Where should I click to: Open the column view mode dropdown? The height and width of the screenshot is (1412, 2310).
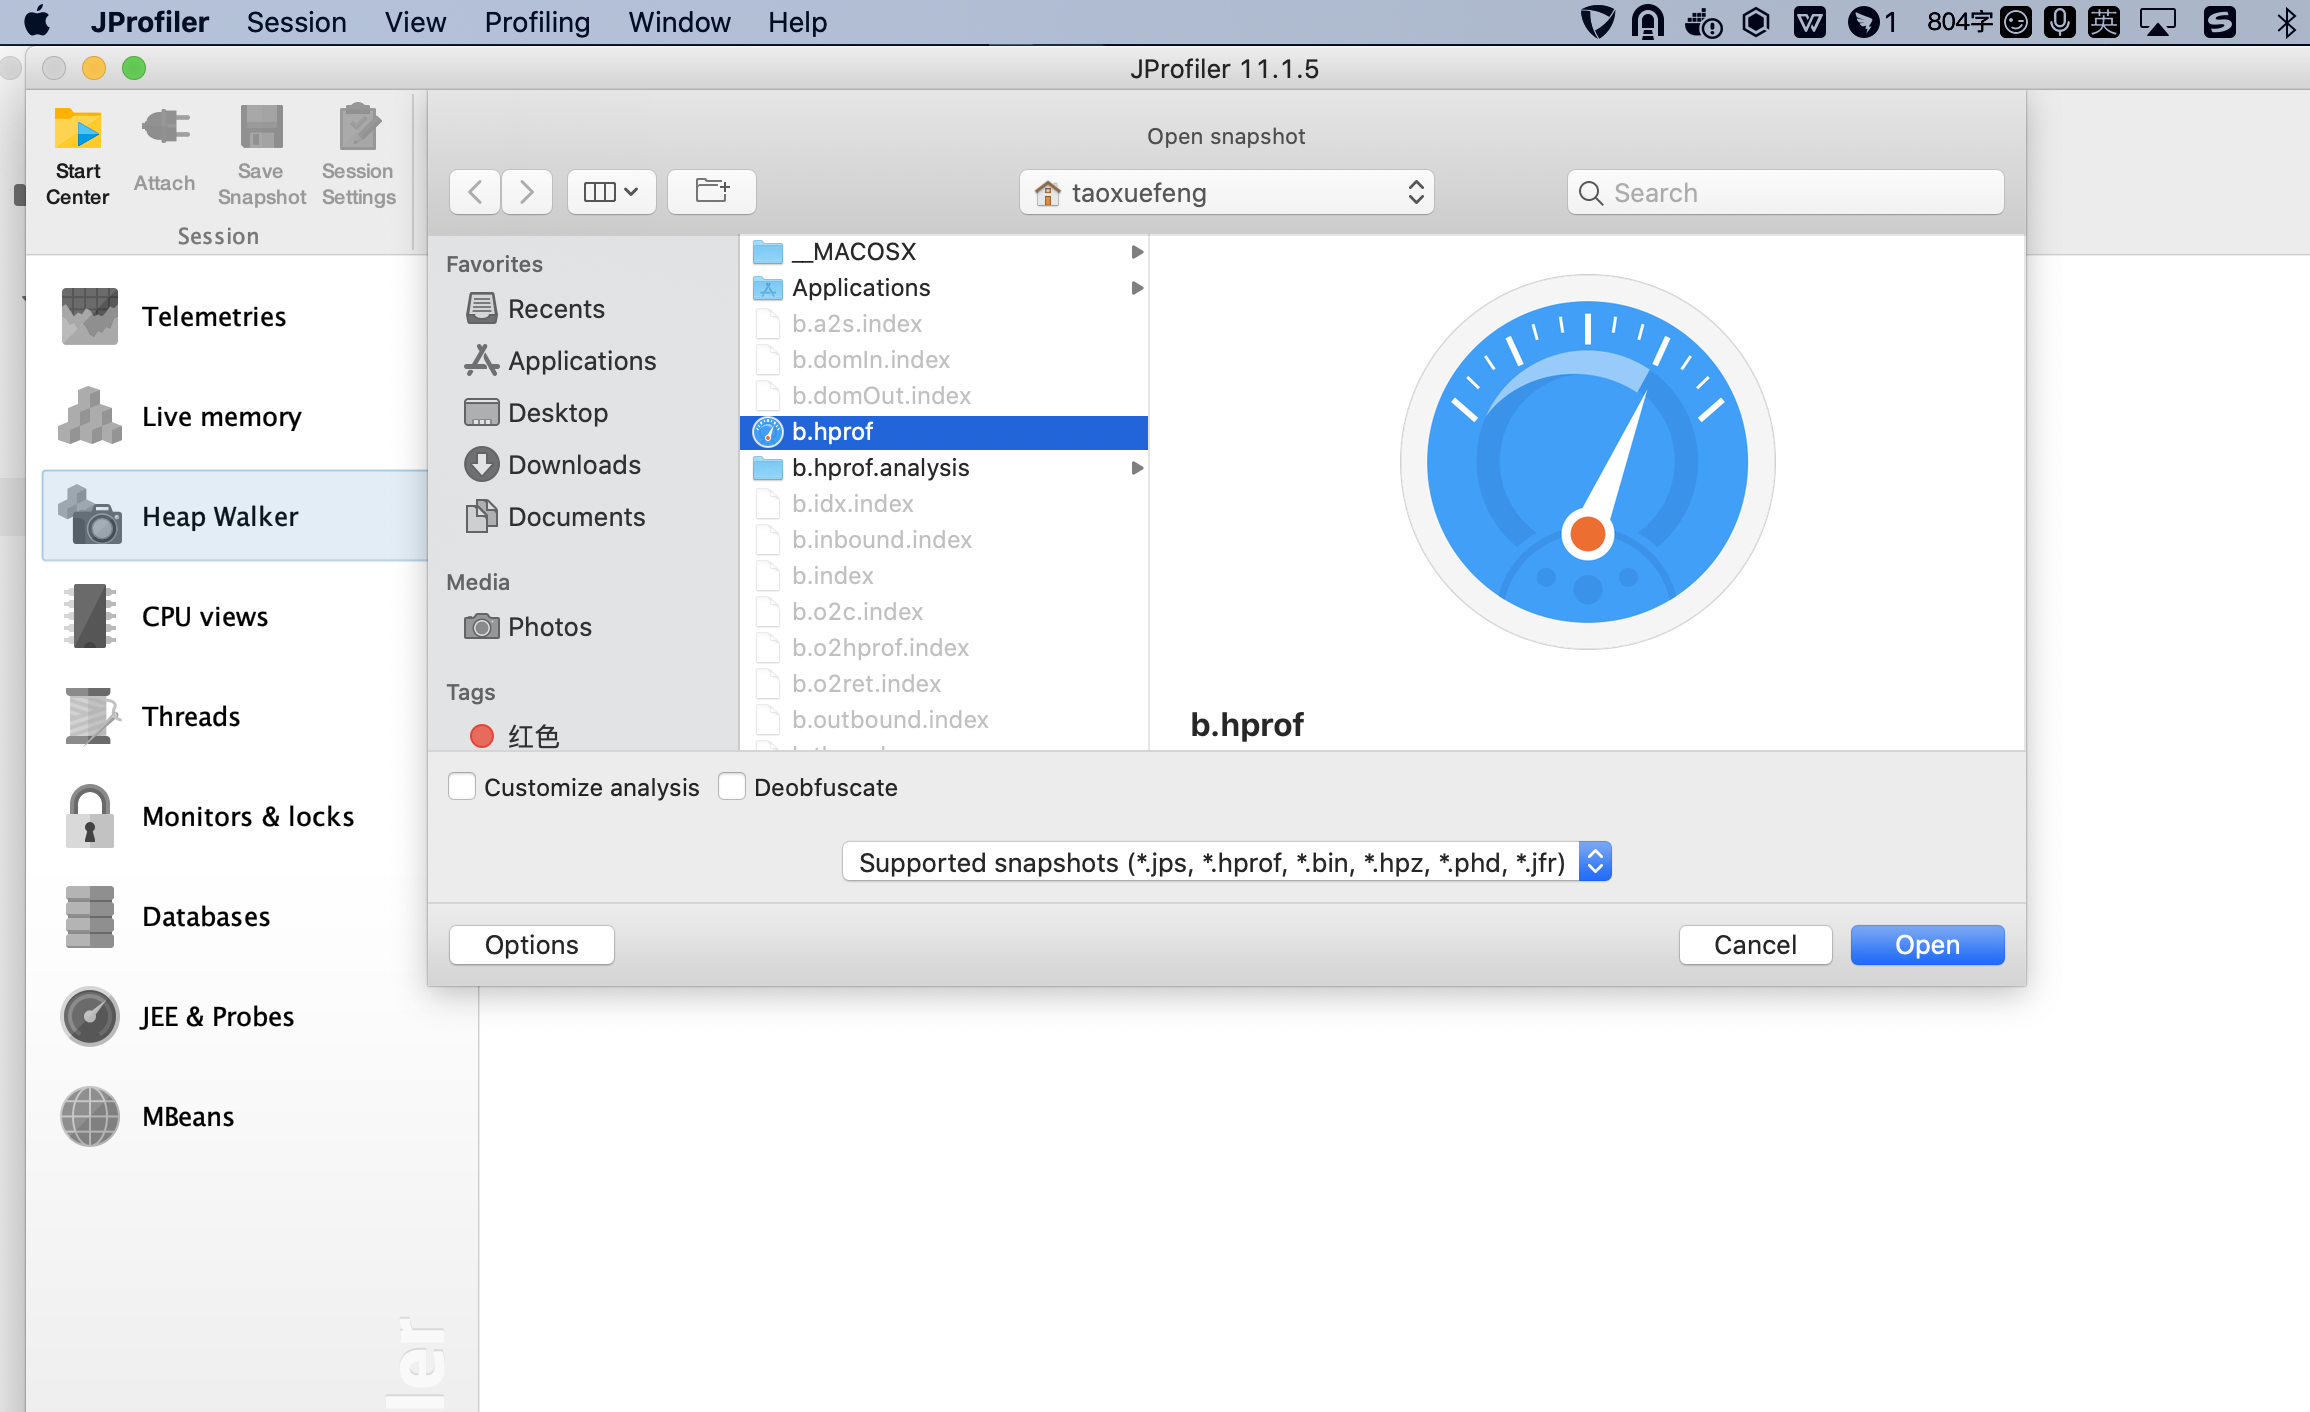click(611, 192)
